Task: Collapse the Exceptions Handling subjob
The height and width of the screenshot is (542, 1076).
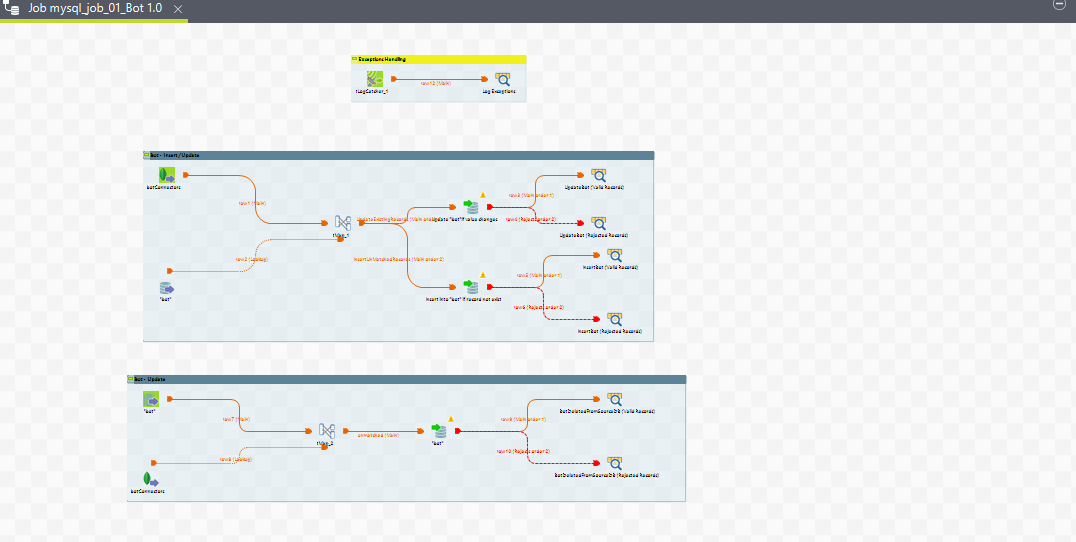Action: click(355, 59)
